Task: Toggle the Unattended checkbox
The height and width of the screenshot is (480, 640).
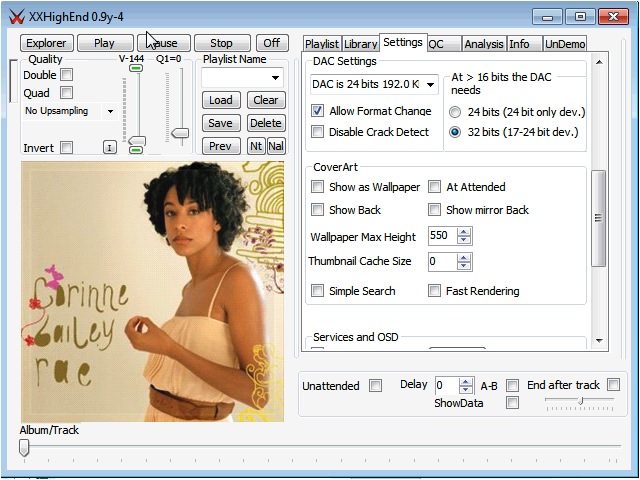Action: tap(376, 385)
